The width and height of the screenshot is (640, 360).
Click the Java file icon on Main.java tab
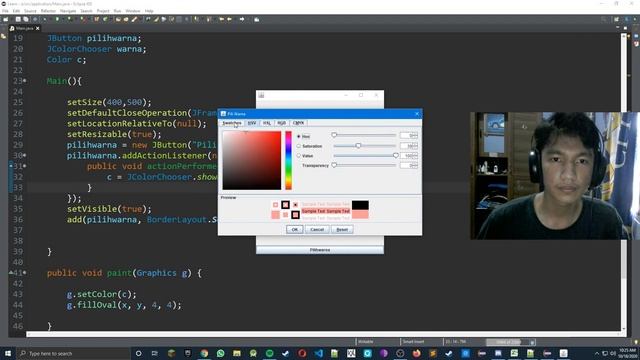(12, 28)
